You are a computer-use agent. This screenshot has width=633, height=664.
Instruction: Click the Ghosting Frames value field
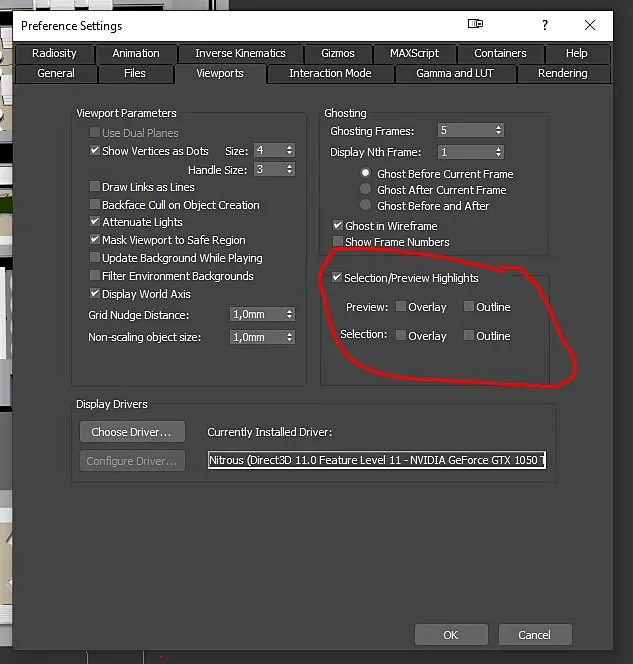(466, 130)
